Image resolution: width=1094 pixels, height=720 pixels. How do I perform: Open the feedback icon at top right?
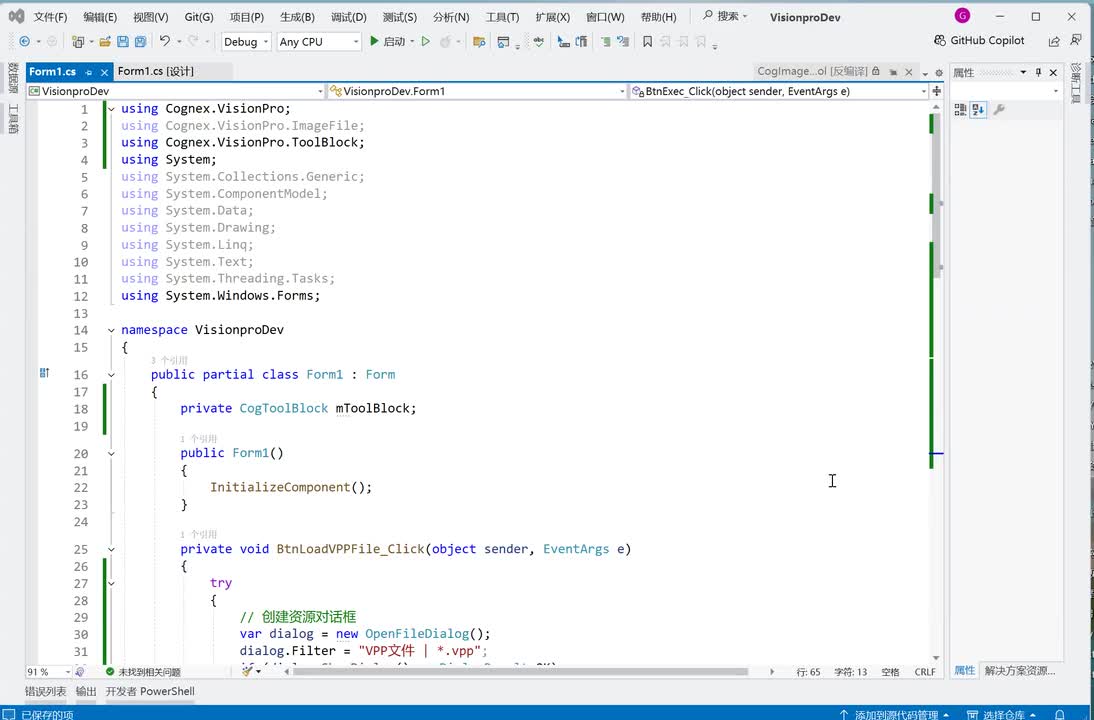point(1076,40)
